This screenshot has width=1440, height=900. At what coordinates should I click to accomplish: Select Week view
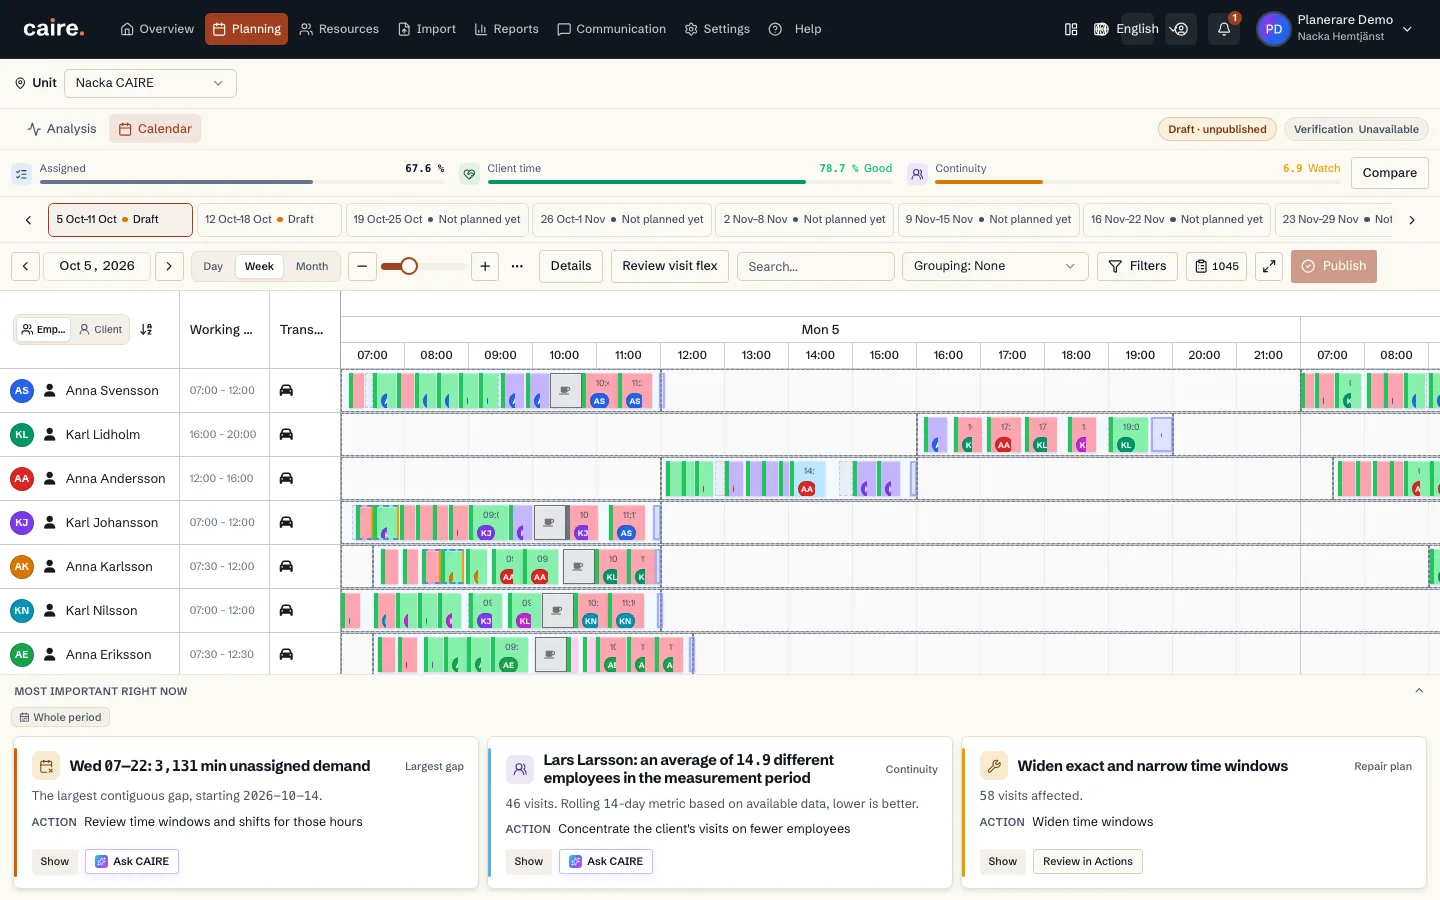pyautogui.click(x=259, y=266)
